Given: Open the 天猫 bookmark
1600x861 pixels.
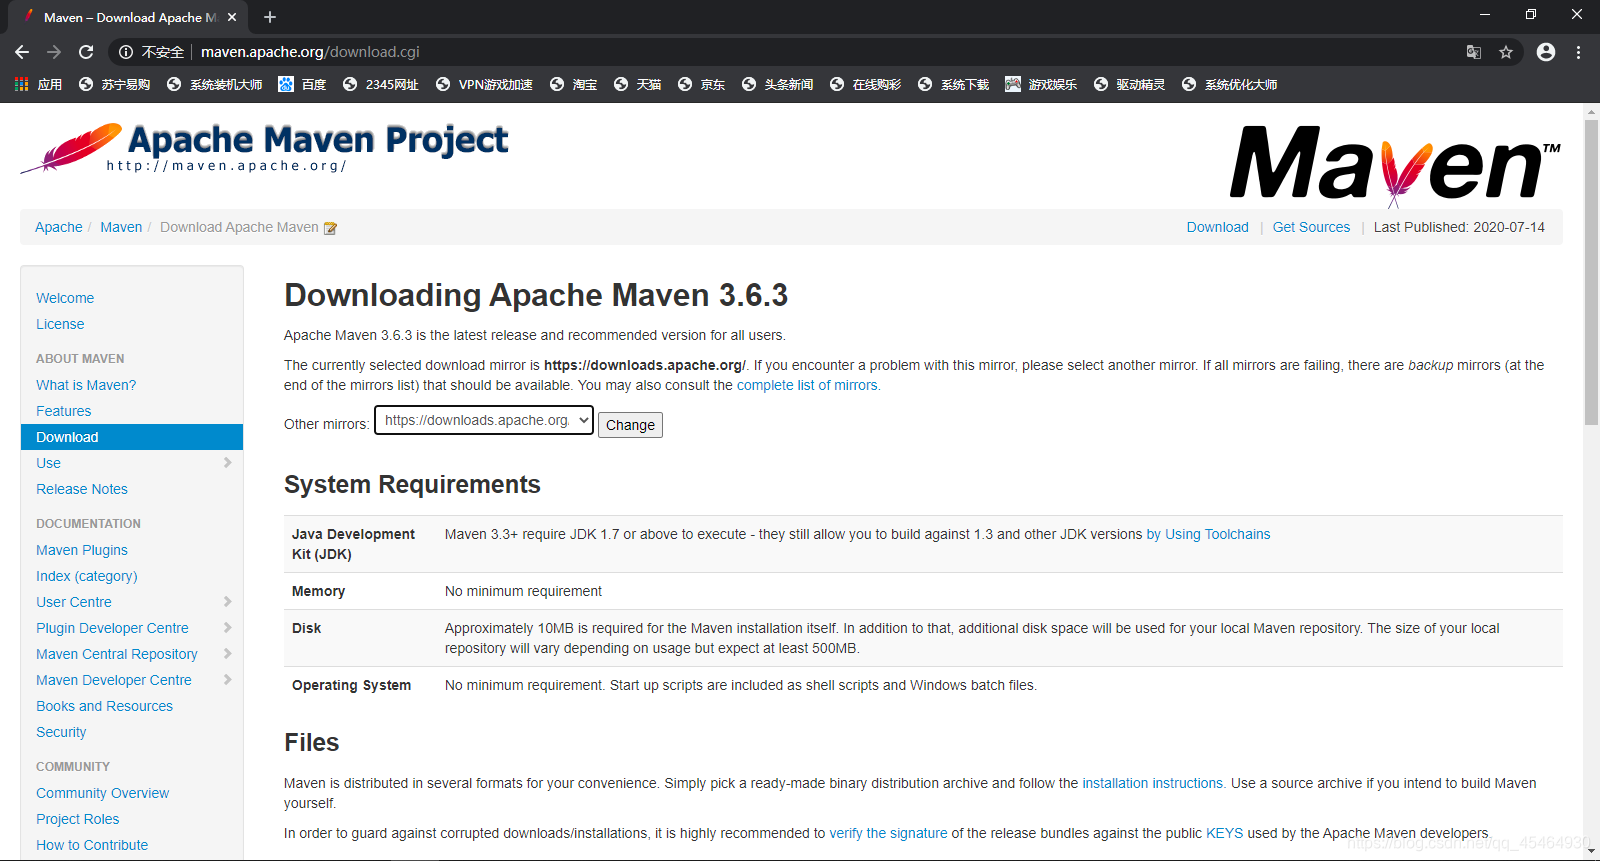Looking at the screenshot, I should click(637, 85).
